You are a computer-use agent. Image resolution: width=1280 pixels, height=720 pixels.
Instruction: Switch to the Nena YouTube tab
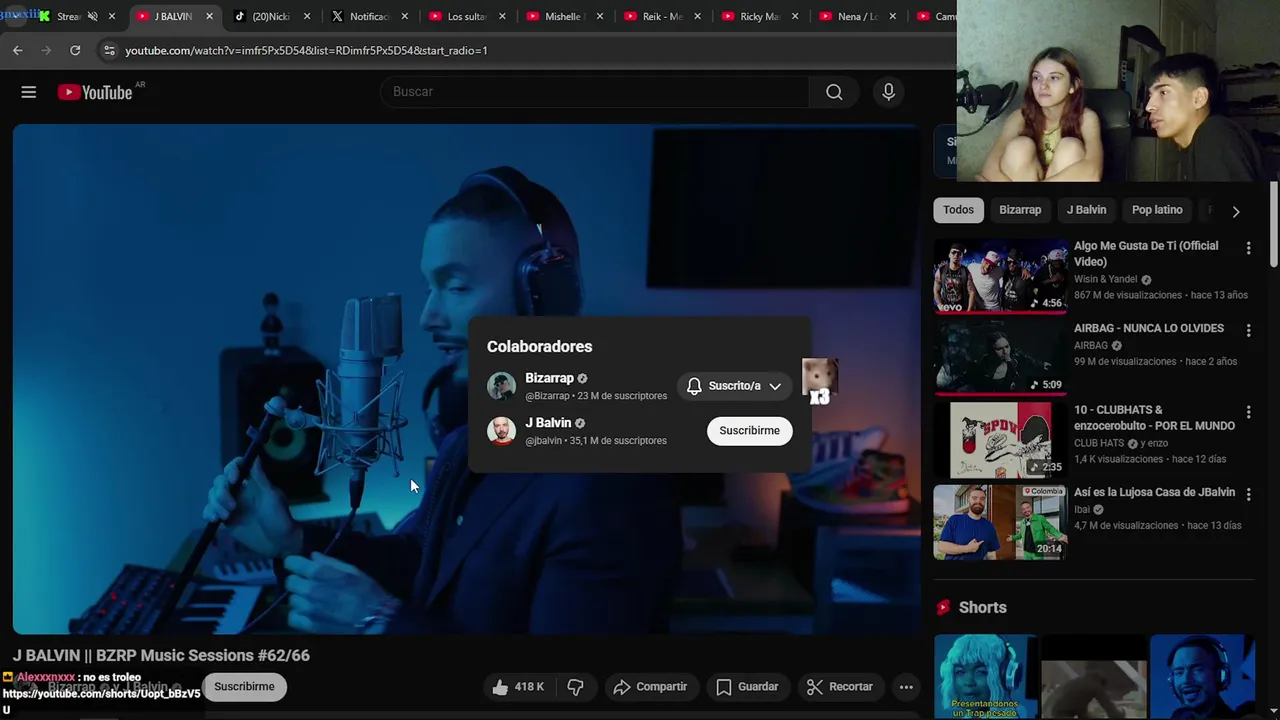856,16
